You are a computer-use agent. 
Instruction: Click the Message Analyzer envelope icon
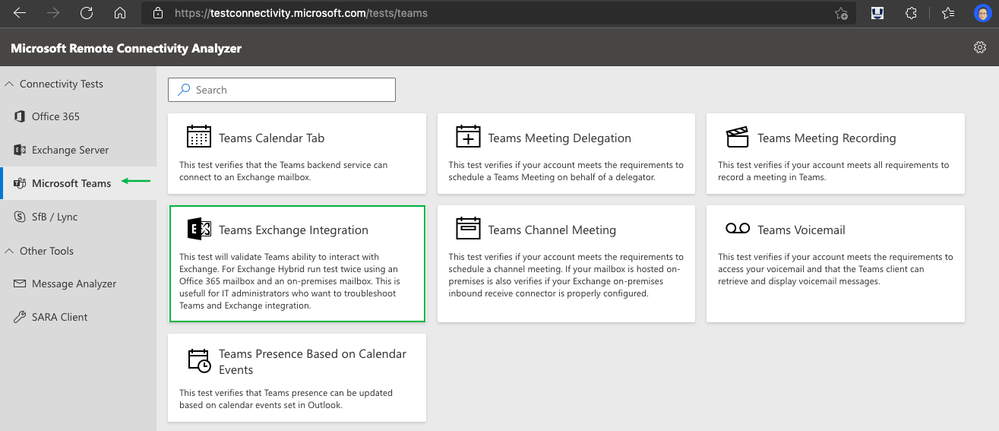coord(19,284)
